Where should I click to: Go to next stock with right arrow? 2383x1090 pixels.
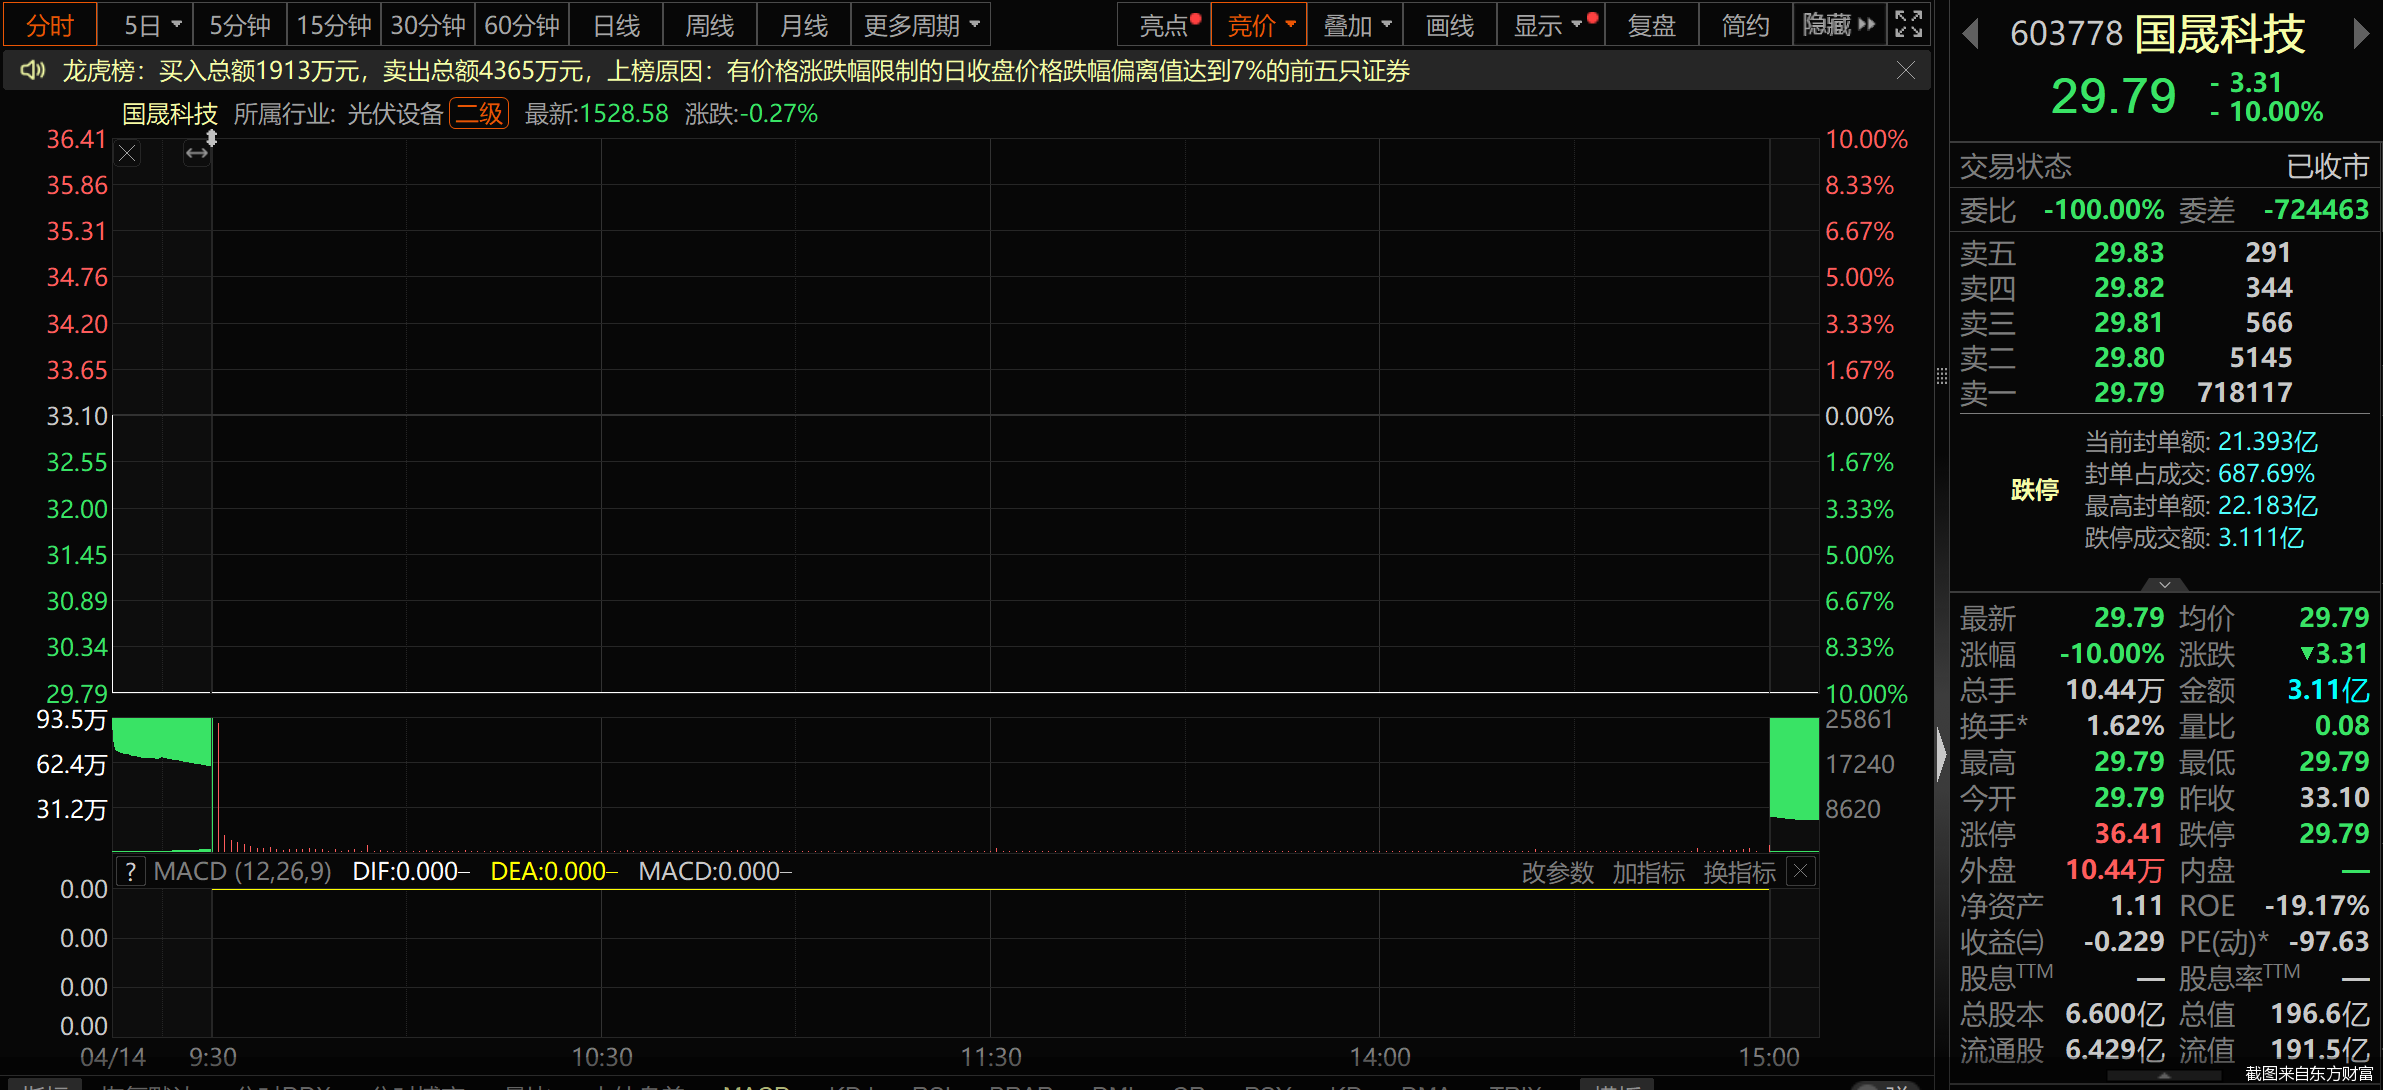2361,34
